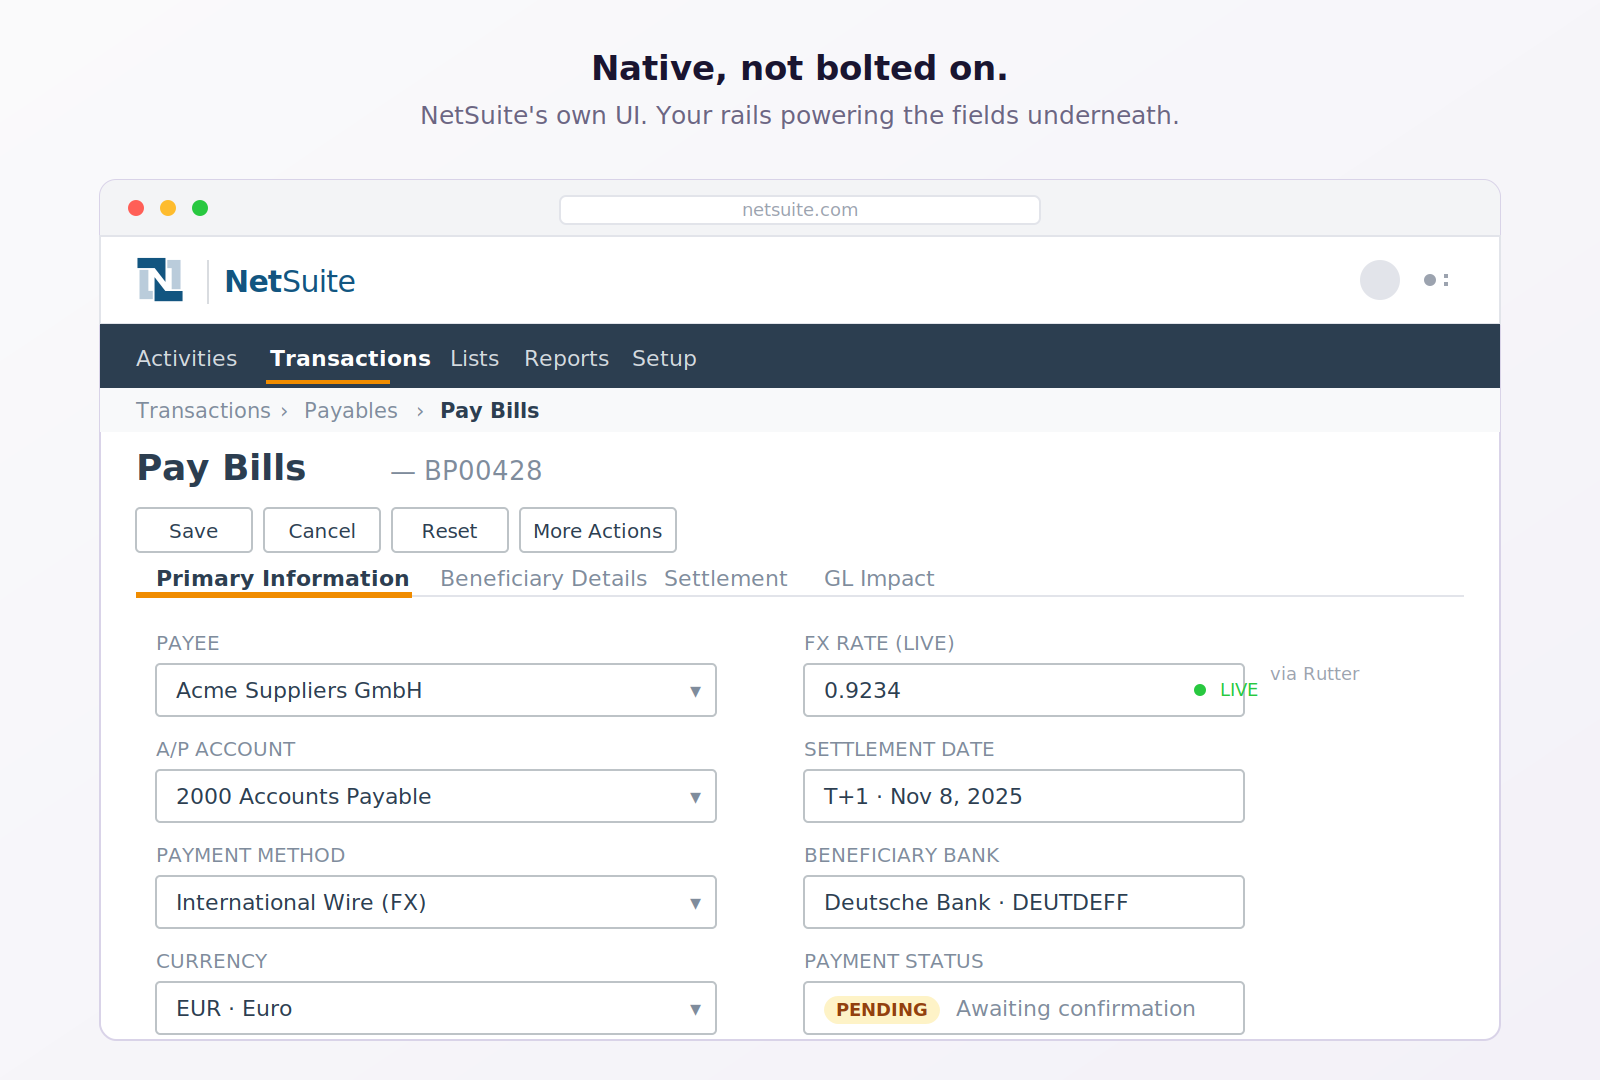Screen dimensions: 1600x1080
Task: Switch to the Beneficiary Details tab
Action: 543,579
